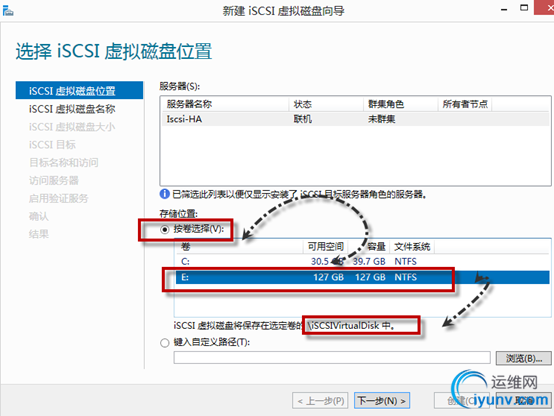Click the 文件系统 column header
554x416 pixels.
pyautogui.click(x=412, y=246)
